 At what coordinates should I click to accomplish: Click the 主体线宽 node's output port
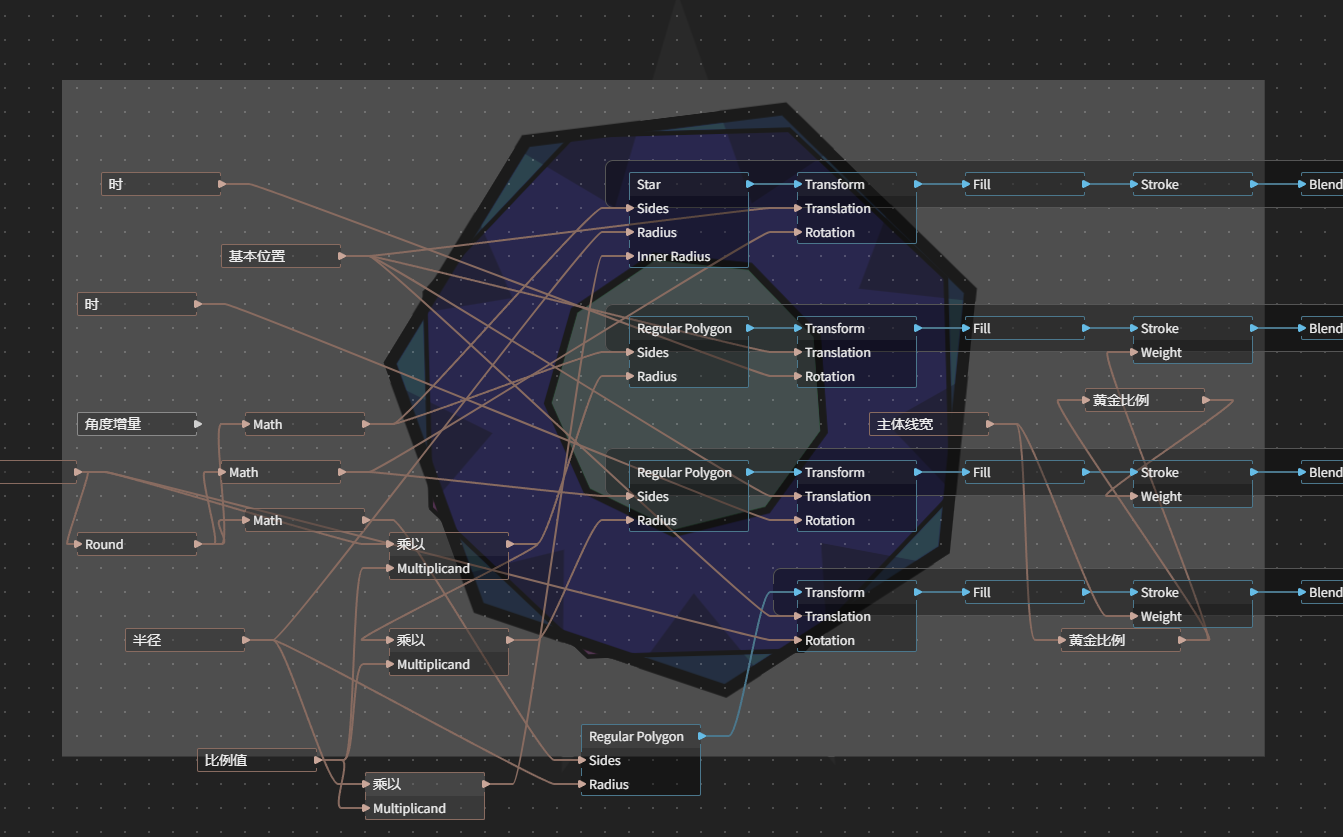[990, 424]
